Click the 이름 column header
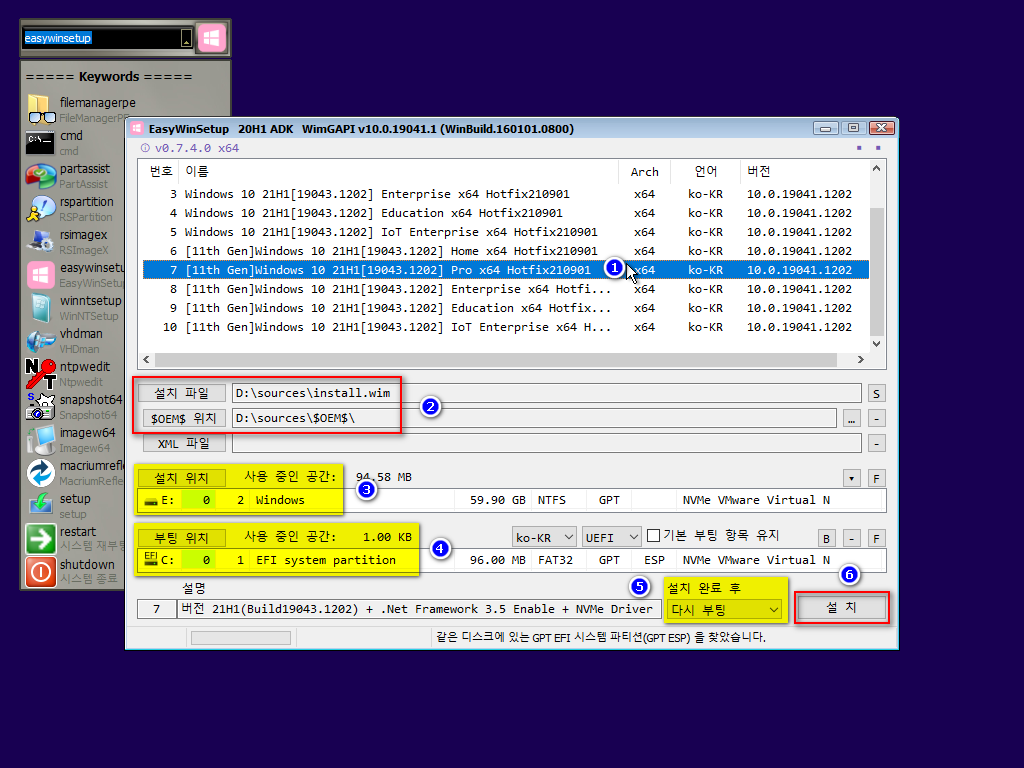 398,171
